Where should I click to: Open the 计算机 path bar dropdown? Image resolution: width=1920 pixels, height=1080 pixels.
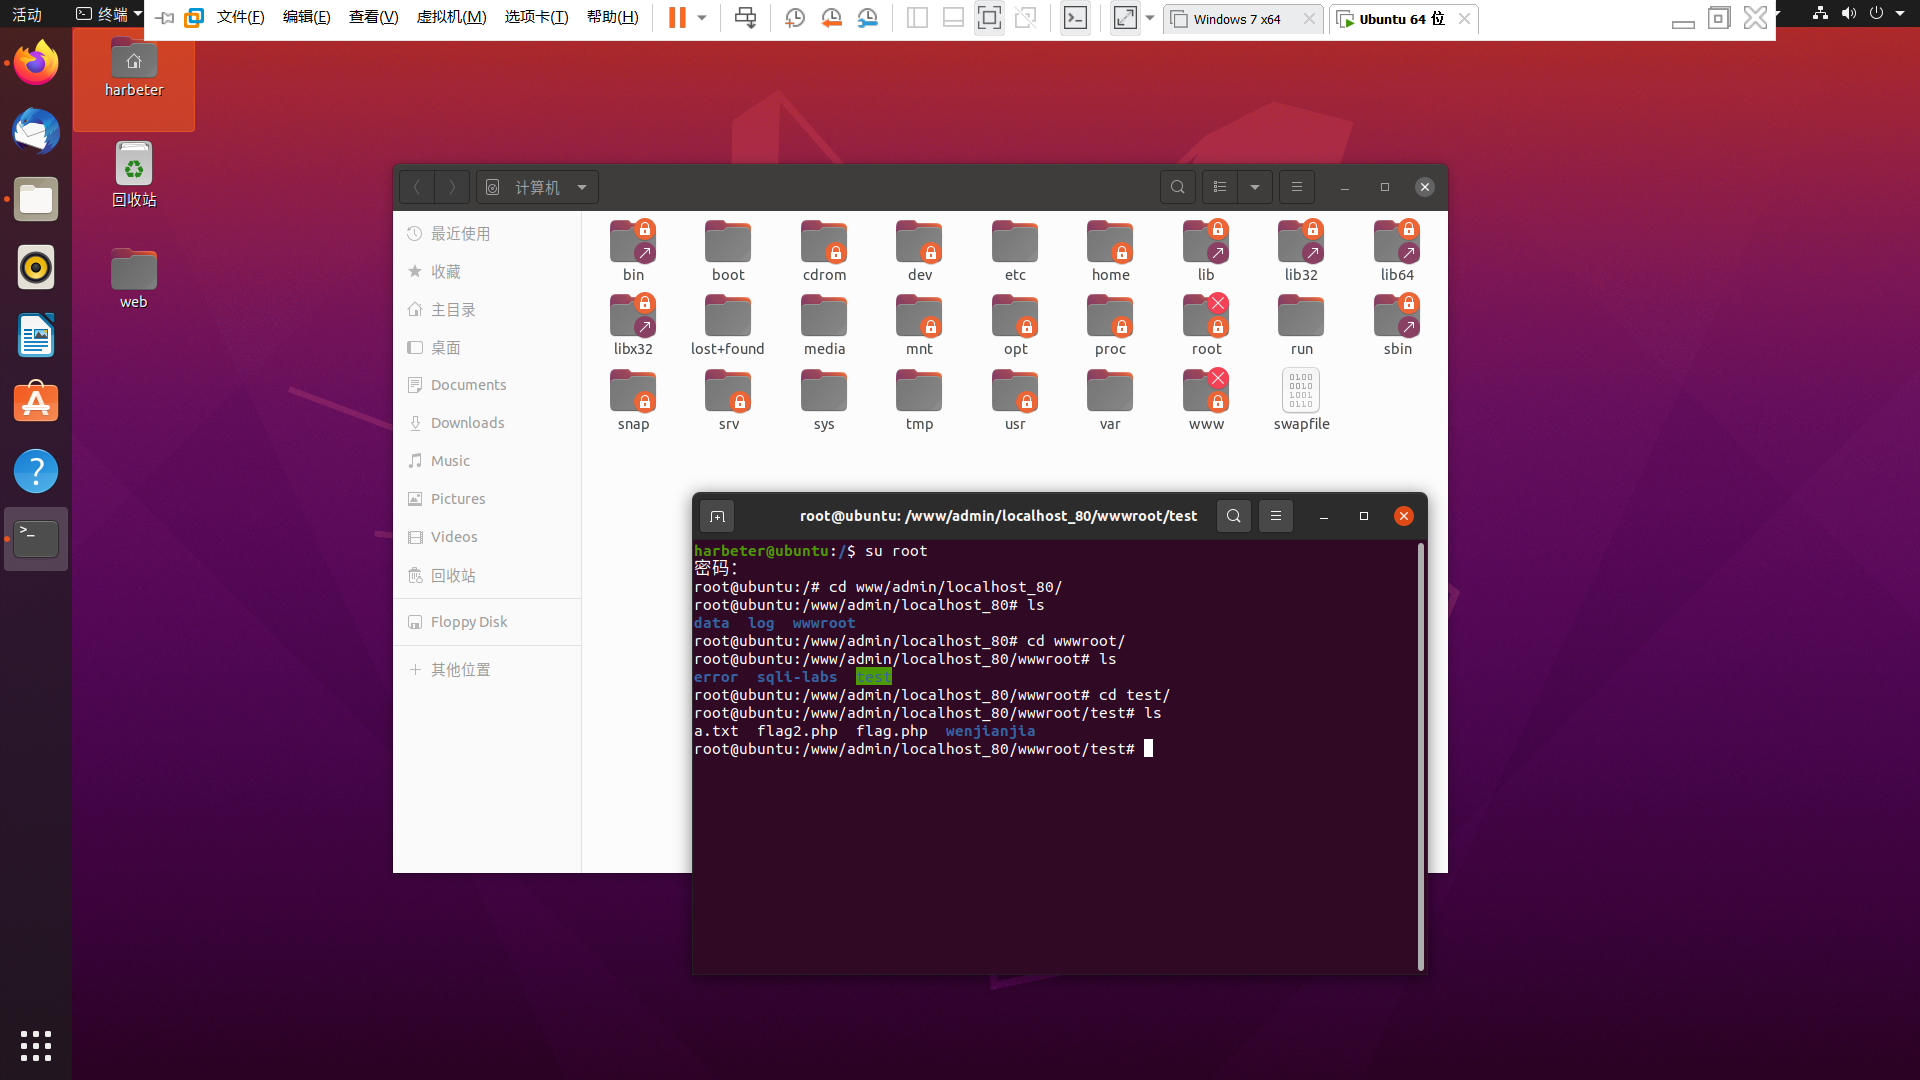(x=537, y=187)
